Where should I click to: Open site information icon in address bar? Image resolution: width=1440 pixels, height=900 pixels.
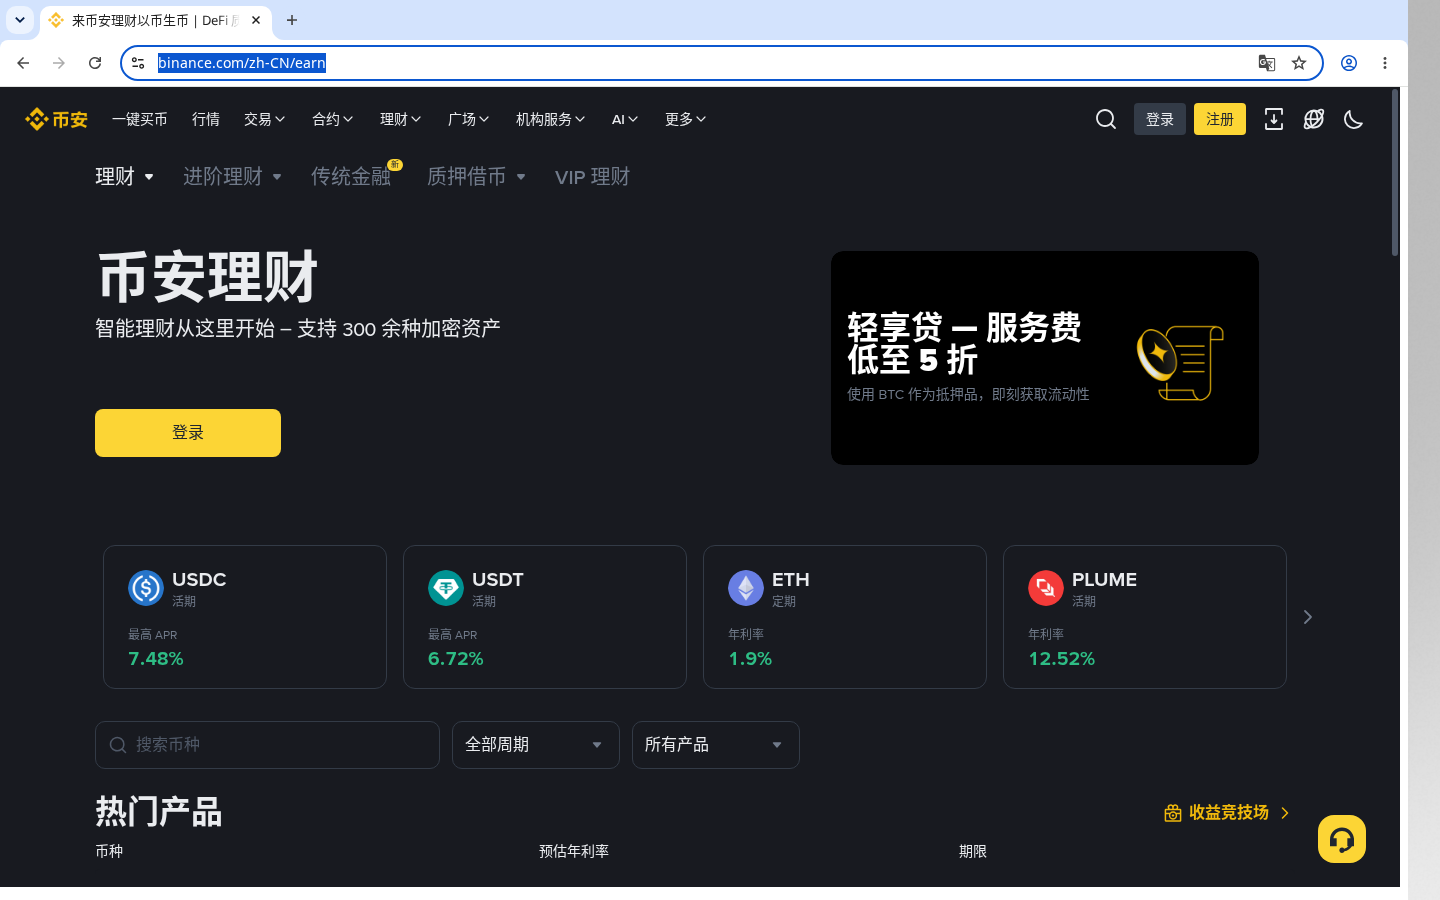(x=138, y=63)
